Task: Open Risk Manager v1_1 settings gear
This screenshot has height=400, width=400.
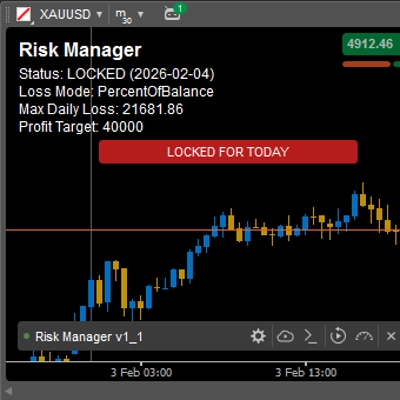Action: [x=258, y=336]
